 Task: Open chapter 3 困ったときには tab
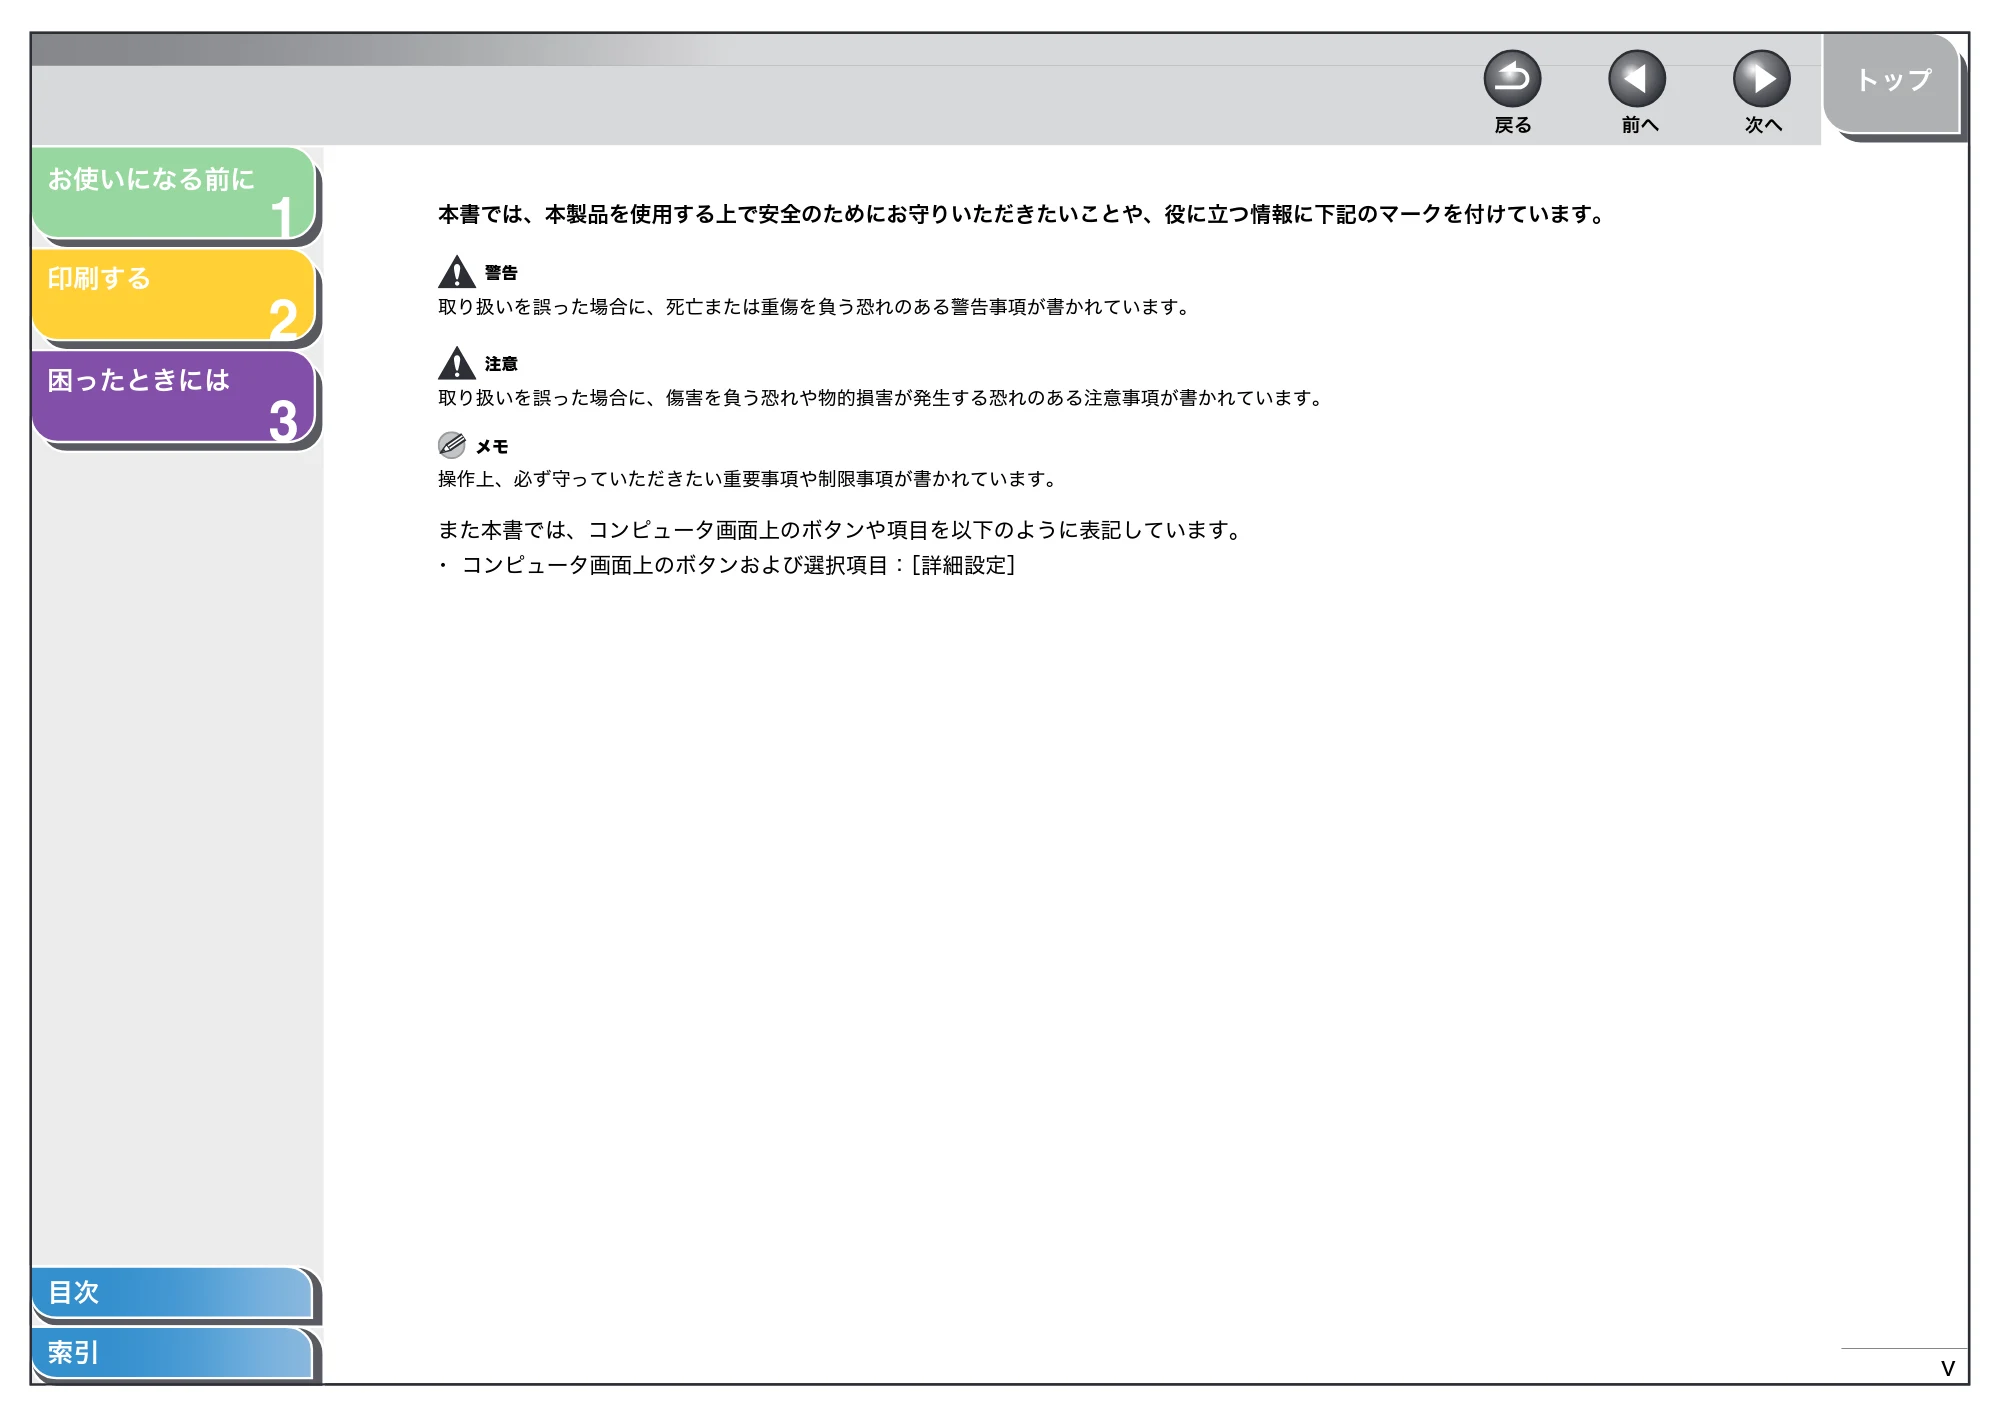[x=174, y=397]
